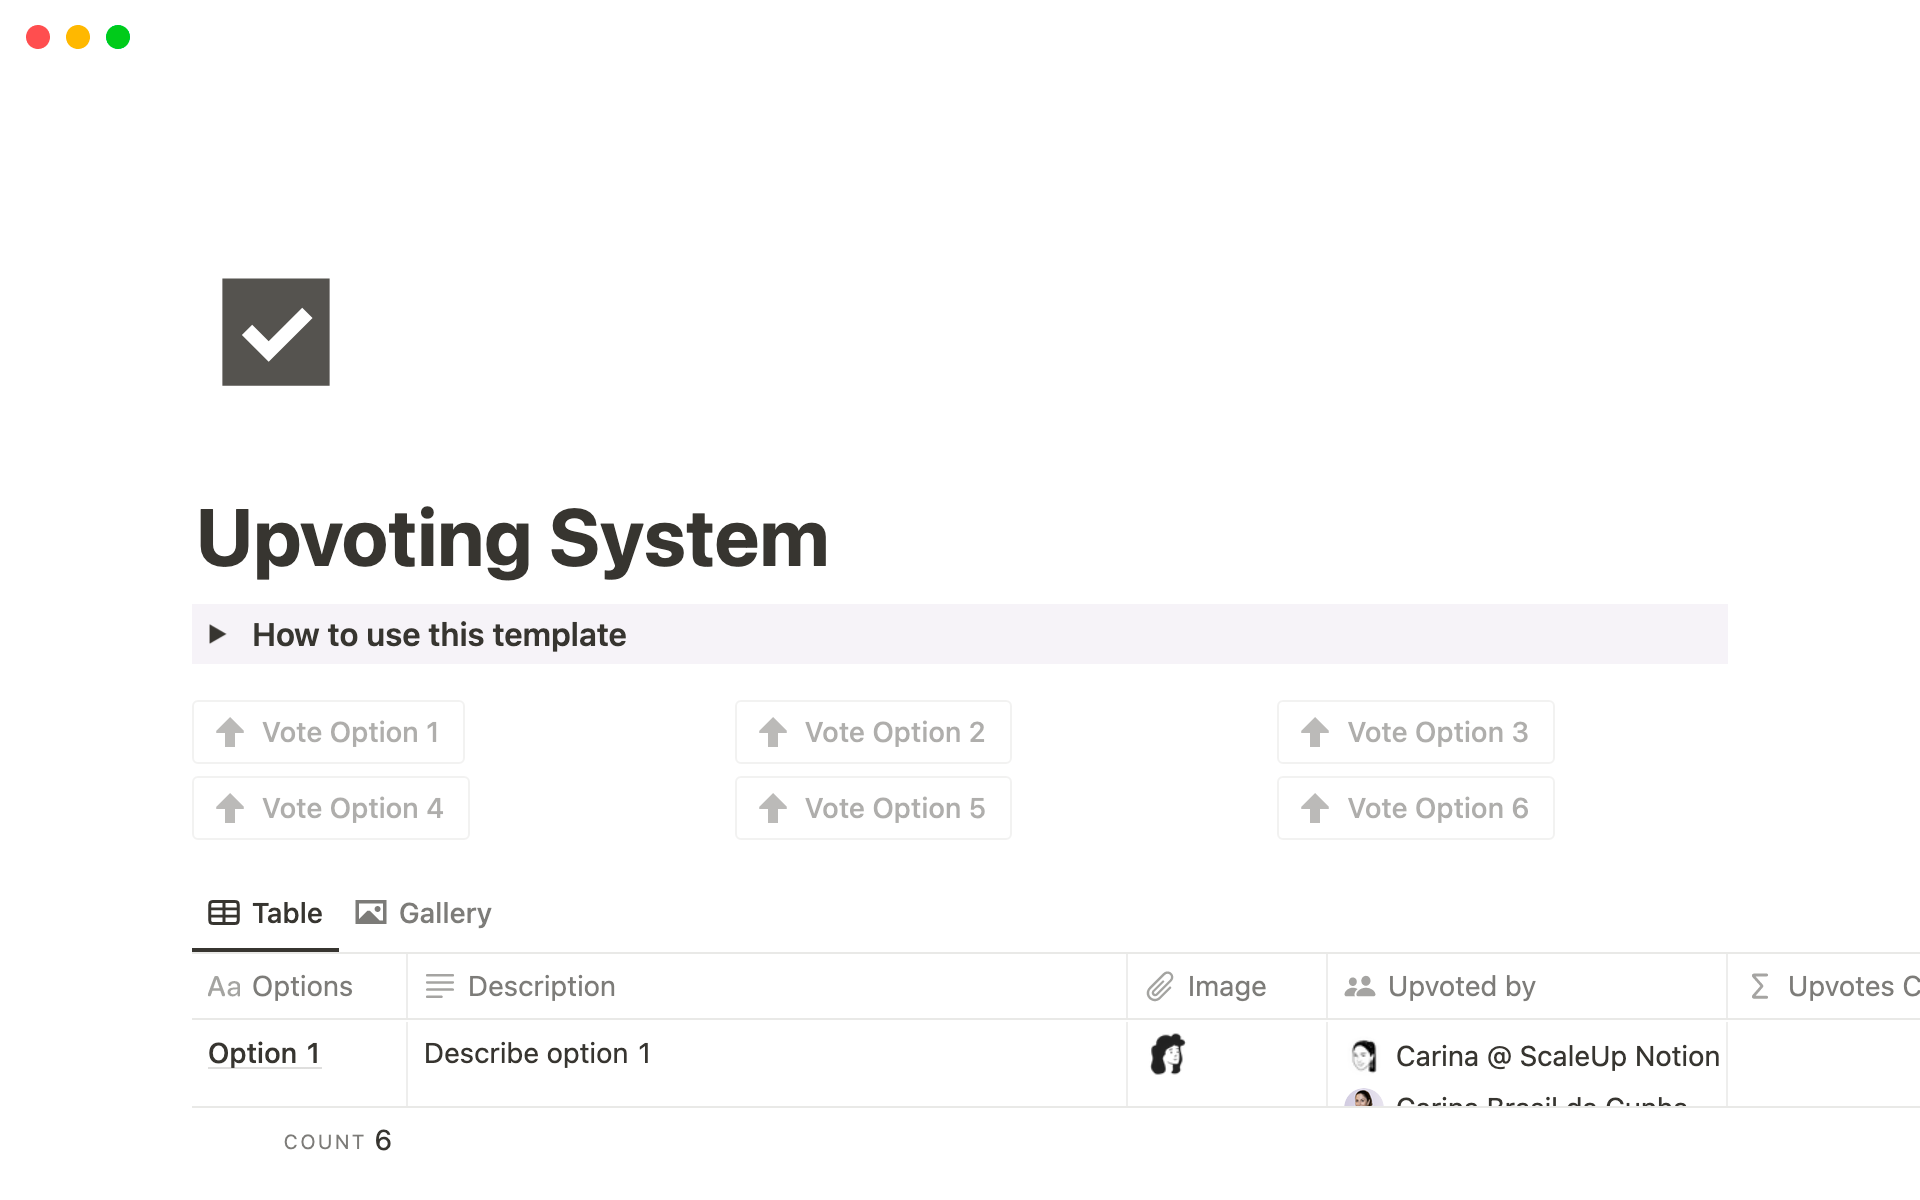
Task: Switch to the Gallery view tab
Action: (x=424, y=913)
